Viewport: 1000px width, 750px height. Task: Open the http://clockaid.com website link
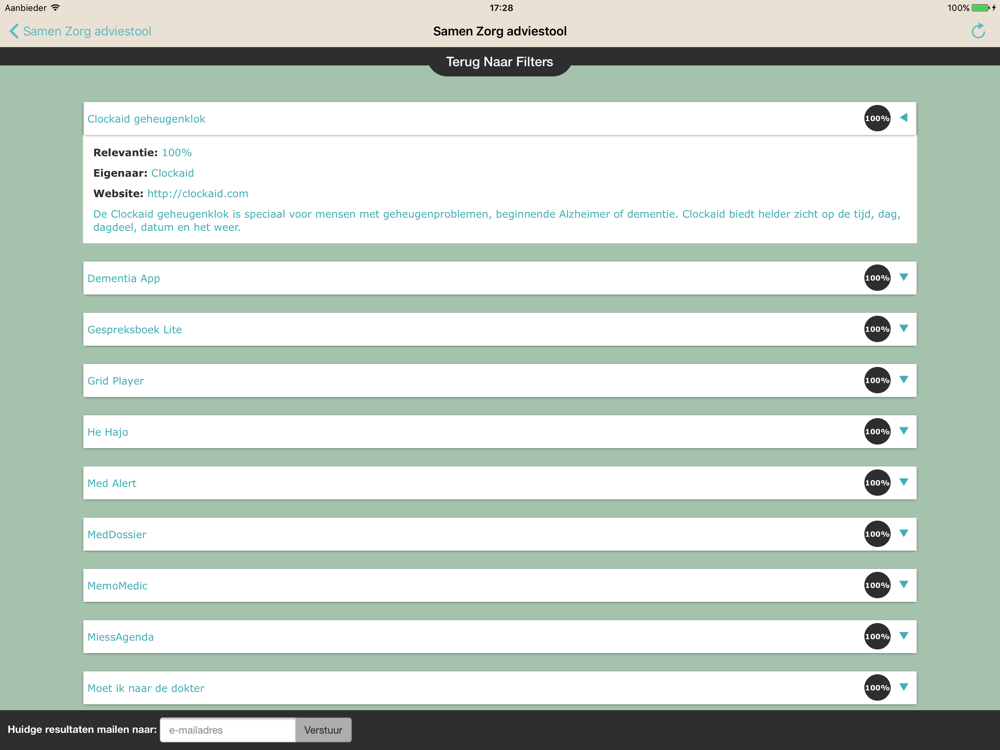click(198, 193)
